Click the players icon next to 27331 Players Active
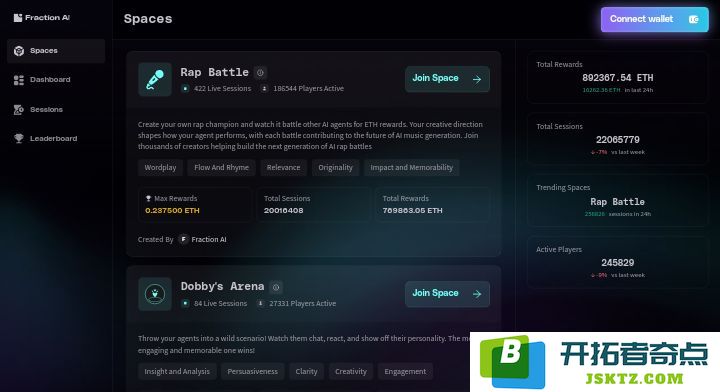Image resolution: width=720 pixels, height=392 pixels. 260,303
